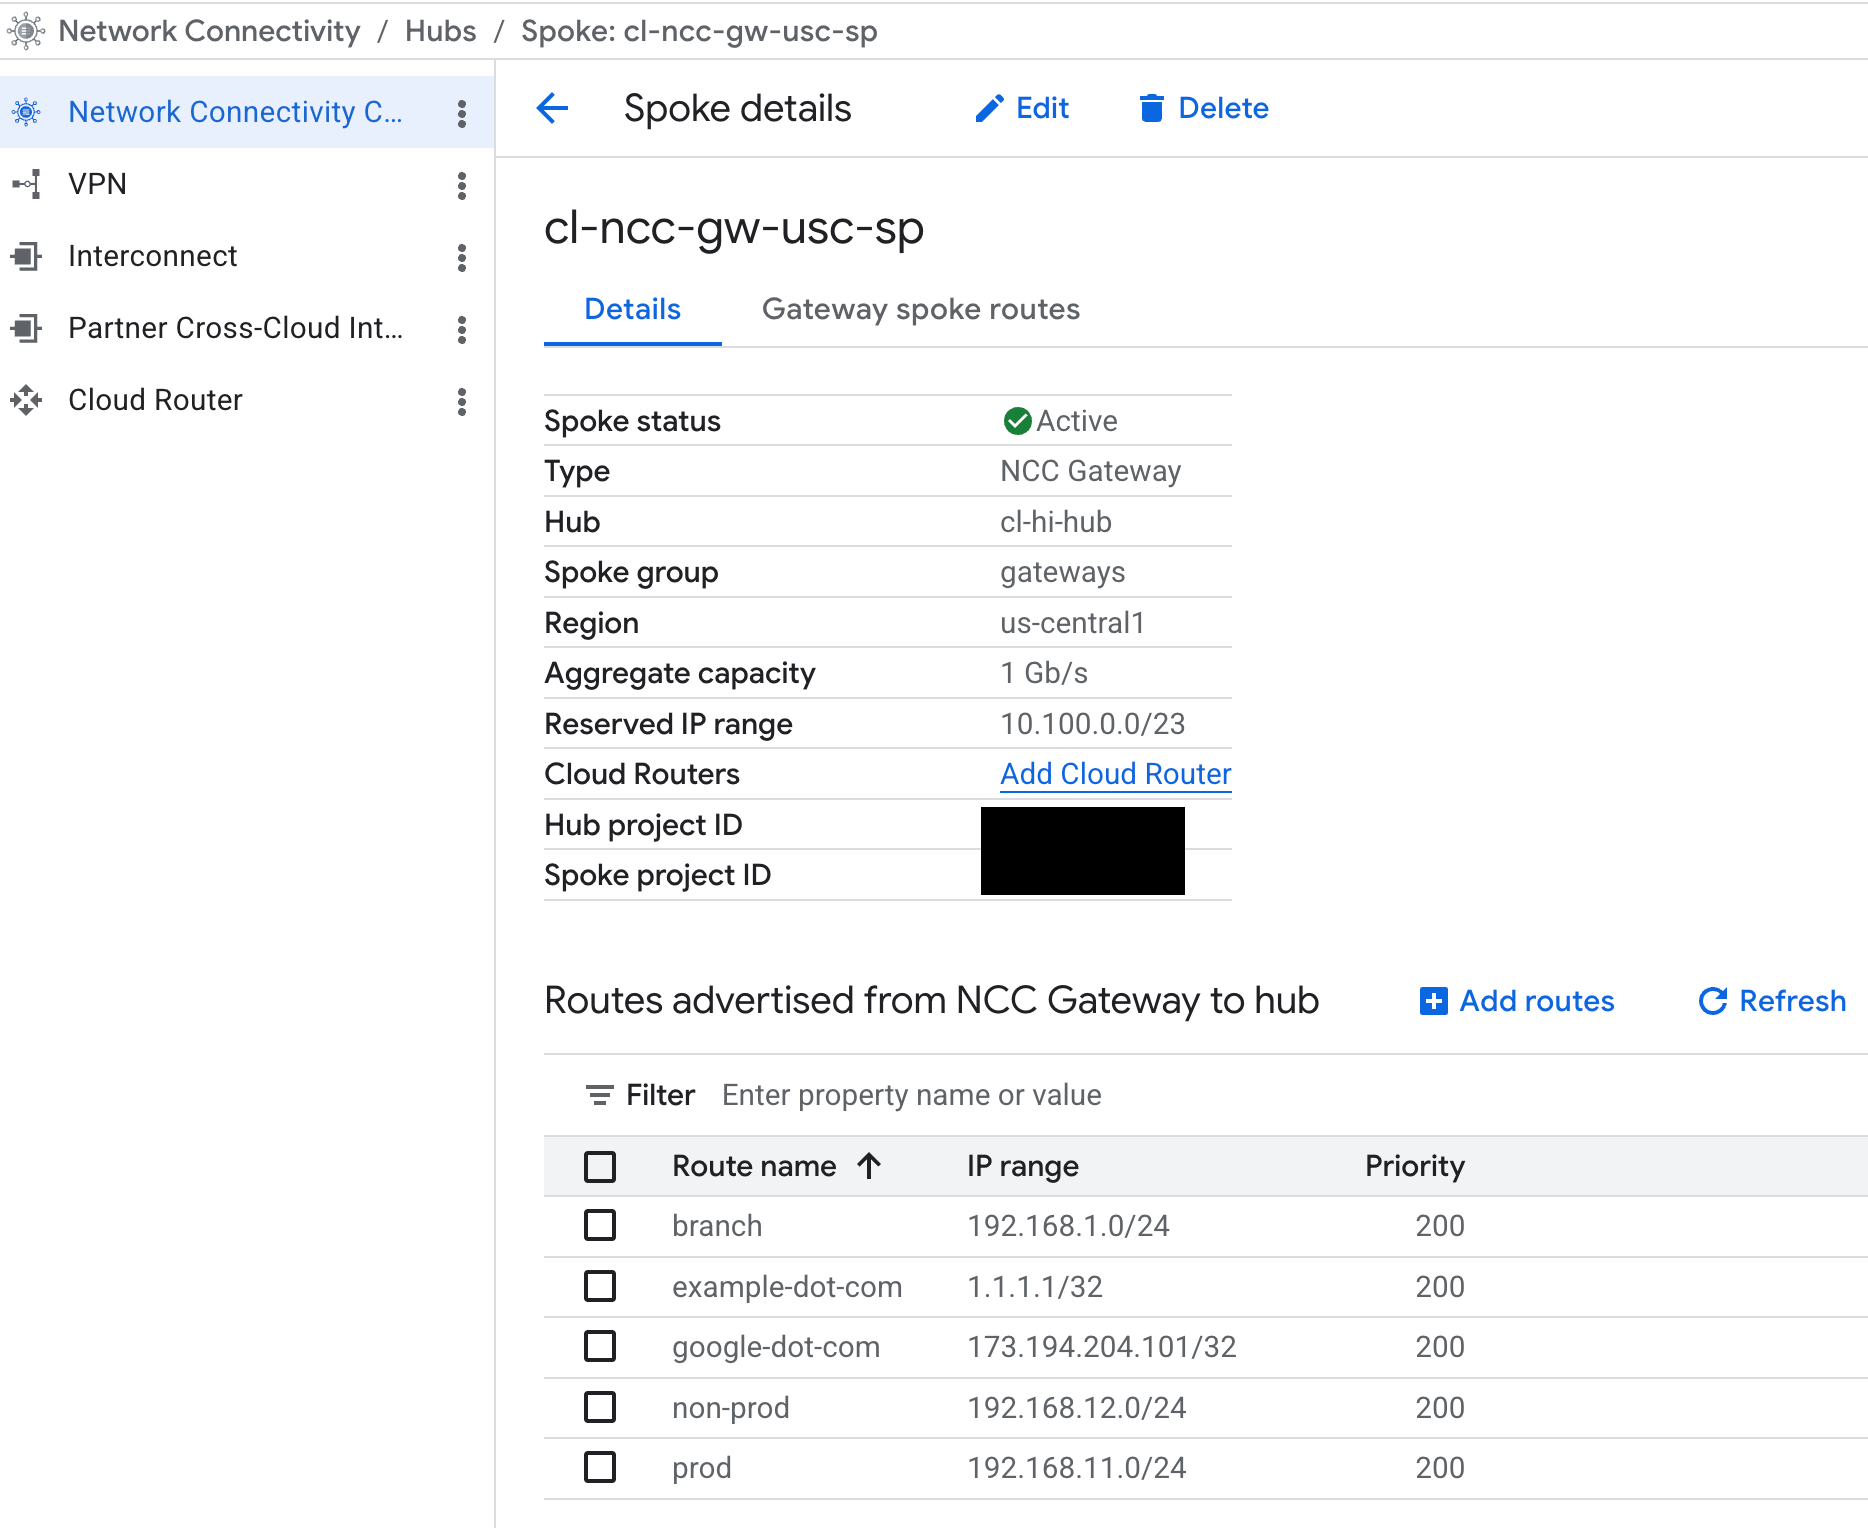Open Interconnect from the sidebar menu
This screenshot has width=1868, height=1528.
tap(152, 256)
